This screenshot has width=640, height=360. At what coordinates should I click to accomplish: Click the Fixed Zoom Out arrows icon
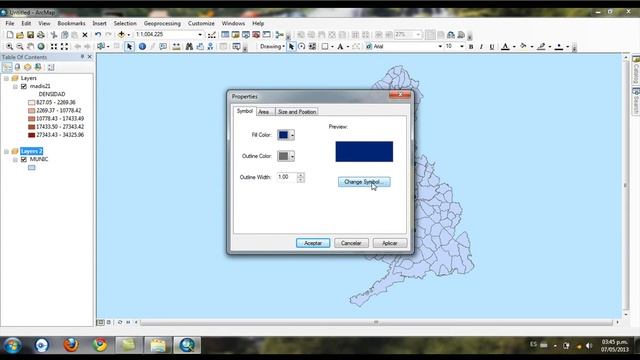(64, 47)
